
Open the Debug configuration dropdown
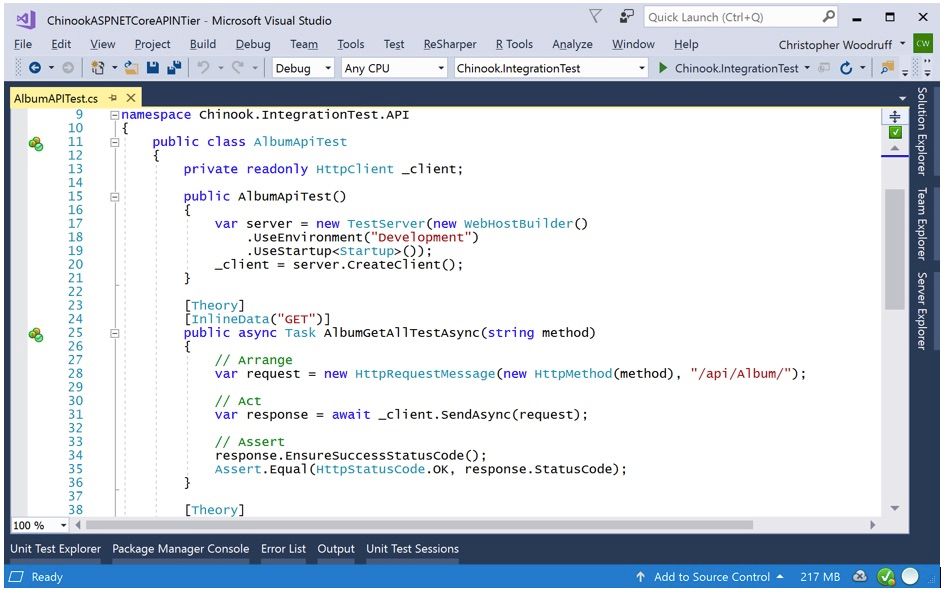point(330,67)
